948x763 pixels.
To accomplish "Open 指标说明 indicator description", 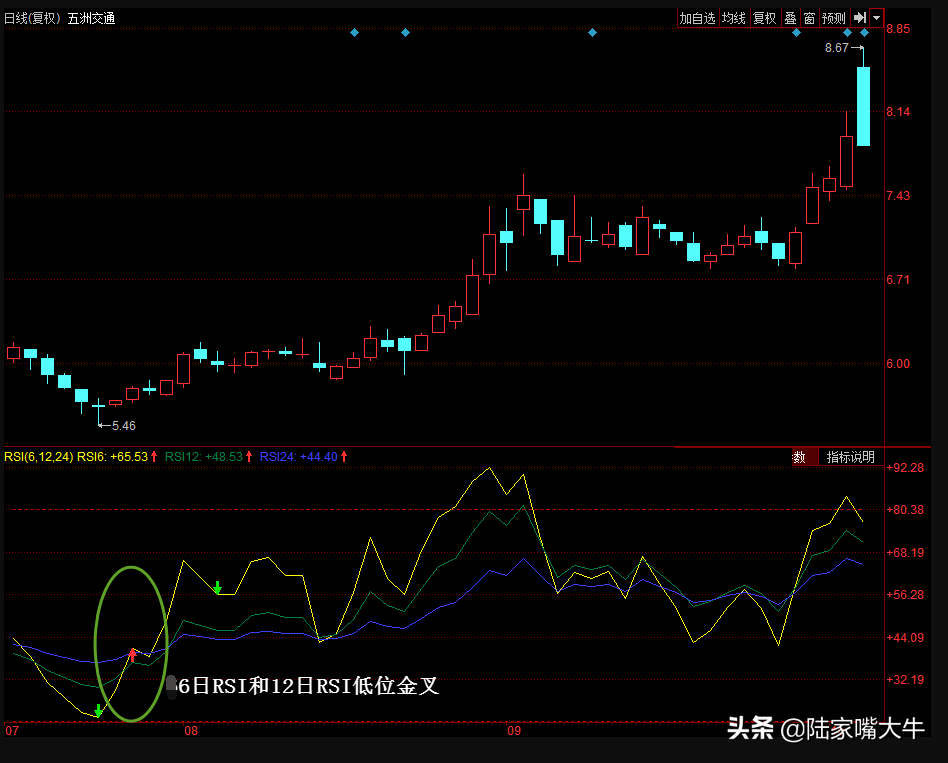I will tap(851, 457).
